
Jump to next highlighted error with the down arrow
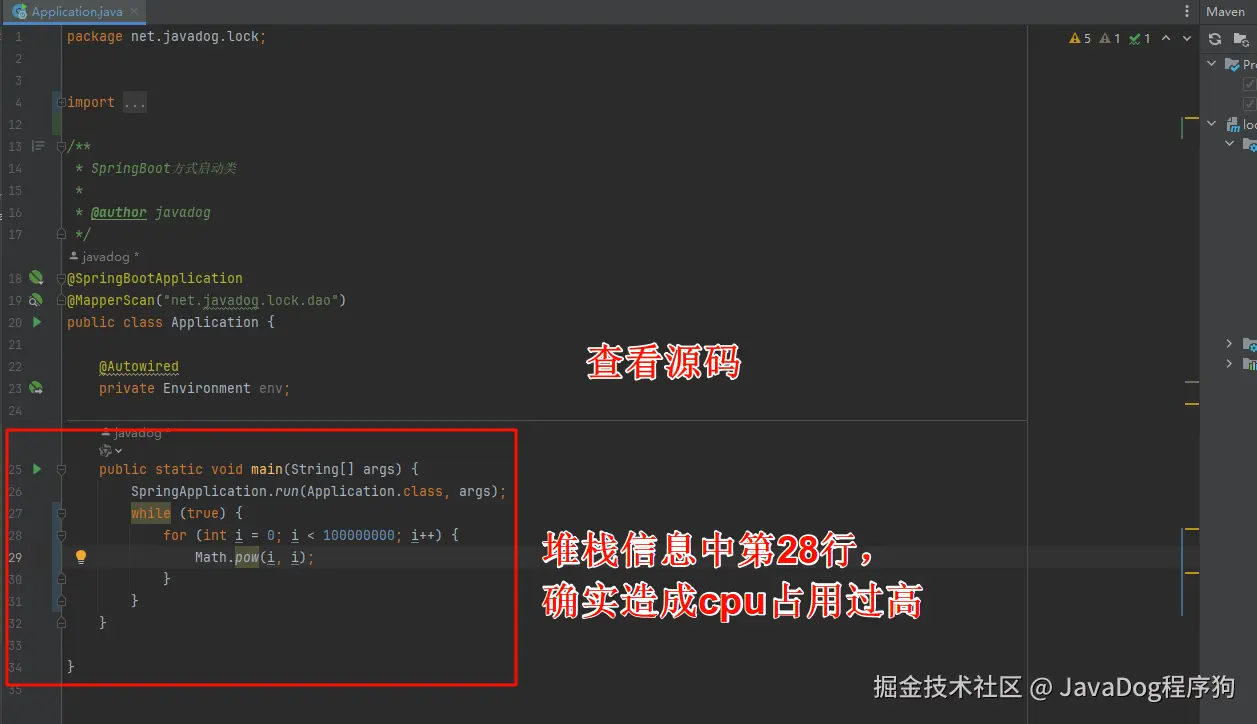tap(1187, 38)
